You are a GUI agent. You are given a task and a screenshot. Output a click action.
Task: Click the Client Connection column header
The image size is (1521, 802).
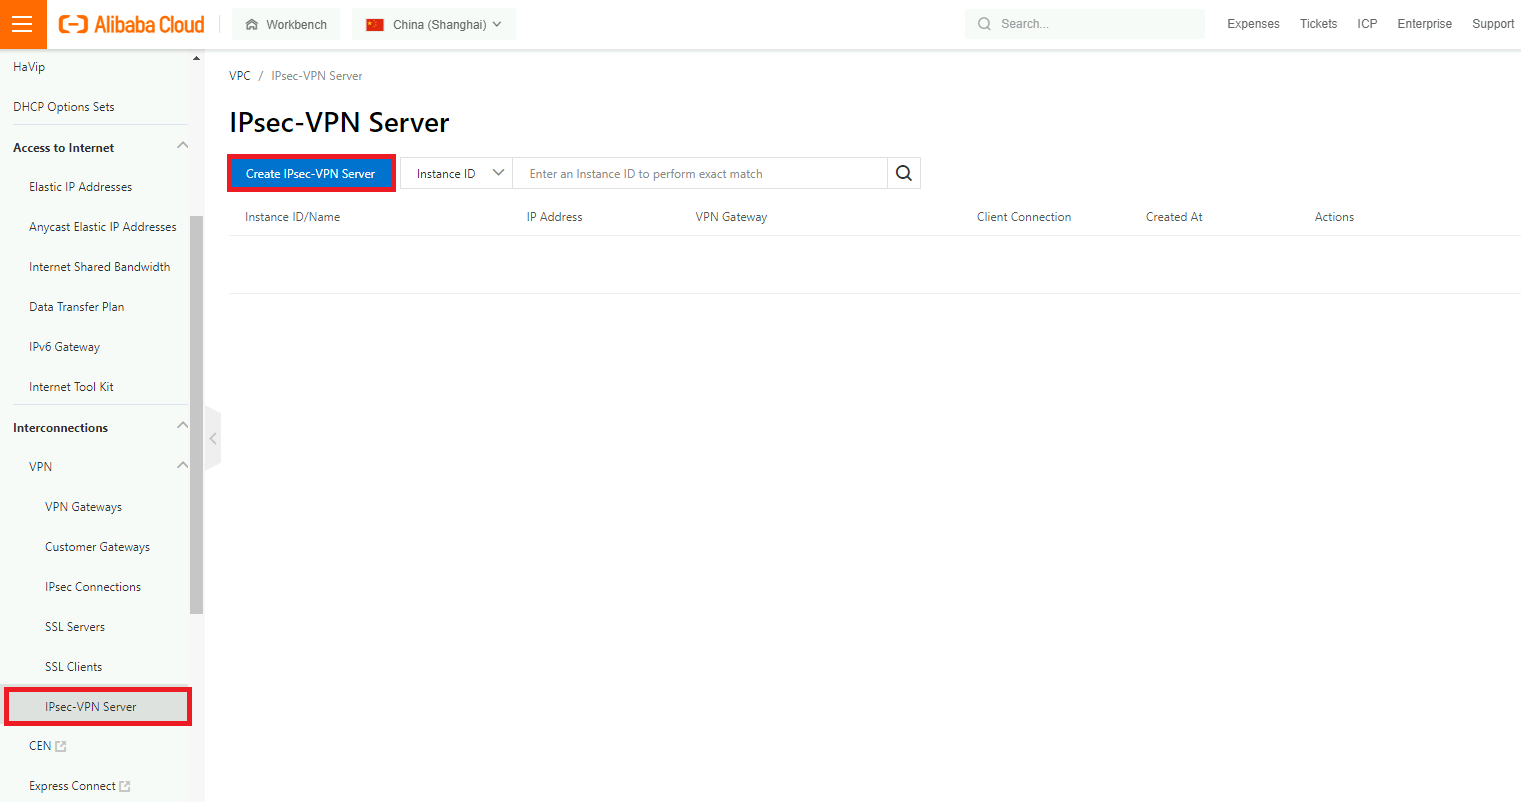pyautogui.click(x=1024, y=217)
